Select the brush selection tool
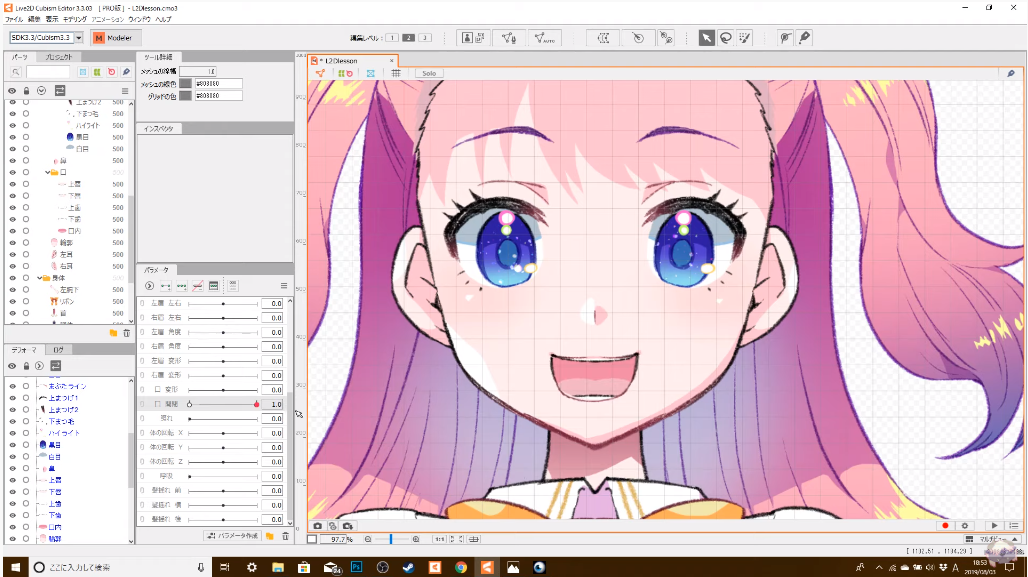This screenshot has height=577, width=1028. [745, 38]
